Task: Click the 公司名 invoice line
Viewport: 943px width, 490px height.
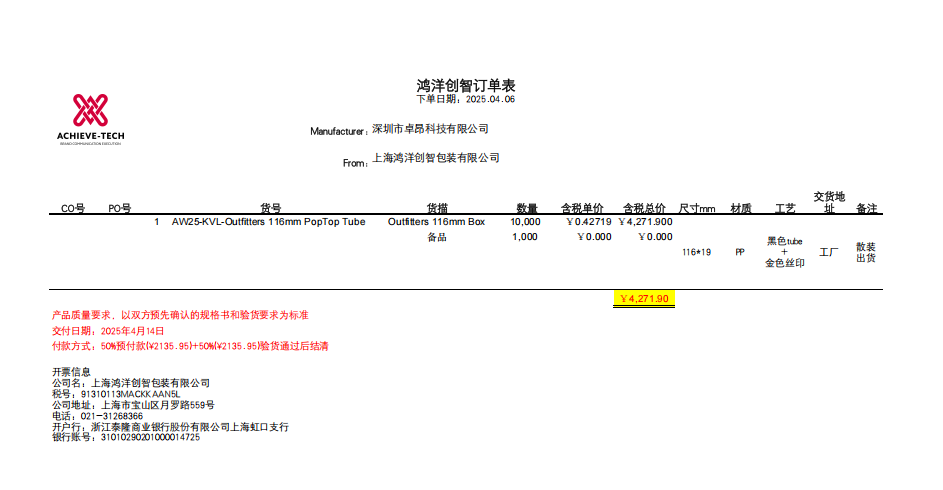Action: tap(131, 383)
